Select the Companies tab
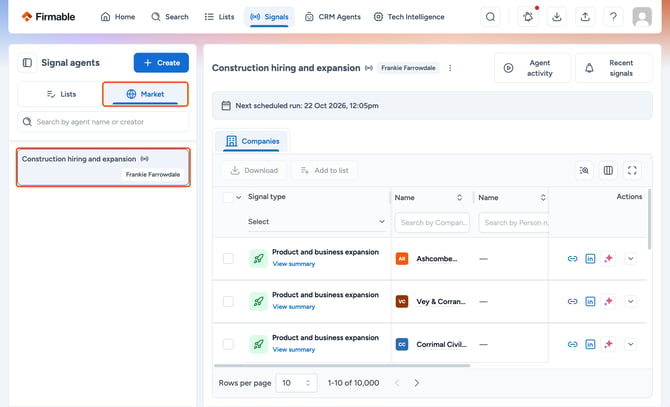The image size is (670, 407). pos(252,141)
